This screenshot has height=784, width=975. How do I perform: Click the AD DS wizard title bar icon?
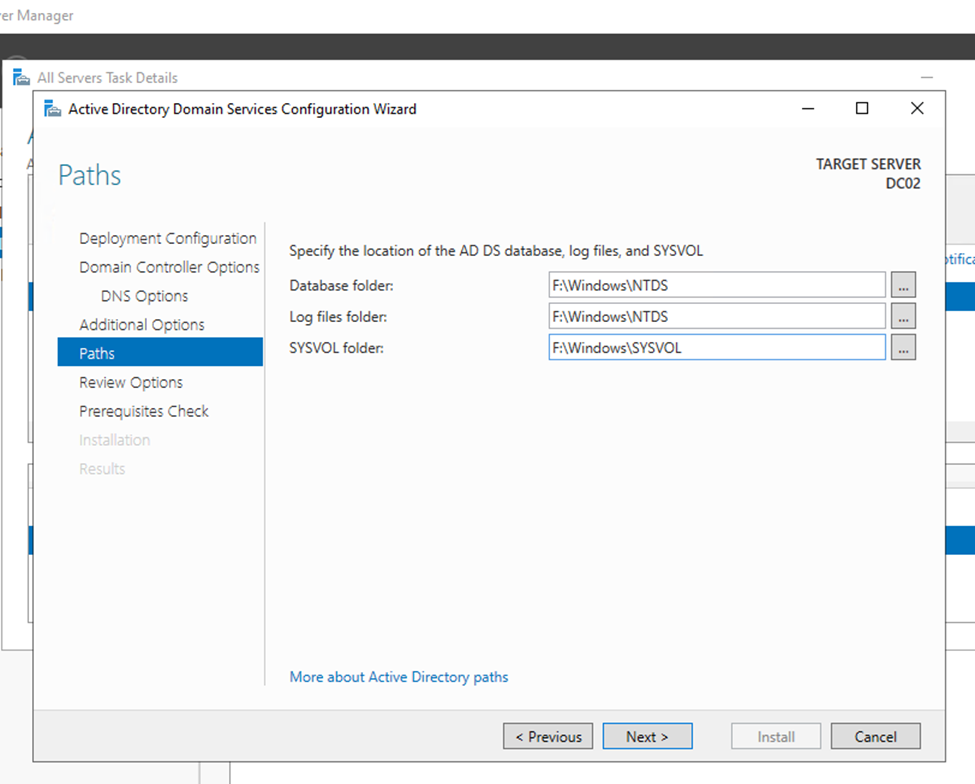51,109
